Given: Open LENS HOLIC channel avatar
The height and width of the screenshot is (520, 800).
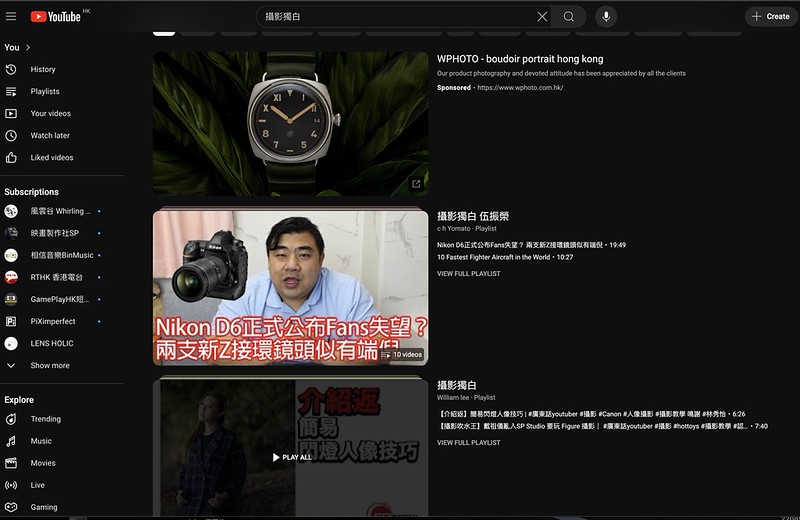Looking at the screenshot, I should click(11, 343).
